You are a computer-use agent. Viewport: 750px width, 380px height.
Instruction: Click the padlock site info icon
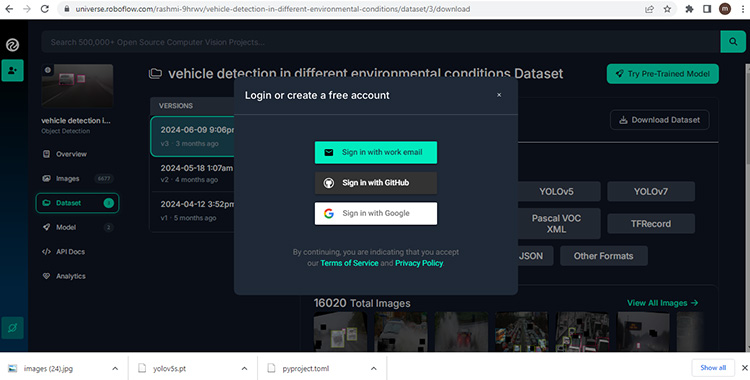(66, 9)
